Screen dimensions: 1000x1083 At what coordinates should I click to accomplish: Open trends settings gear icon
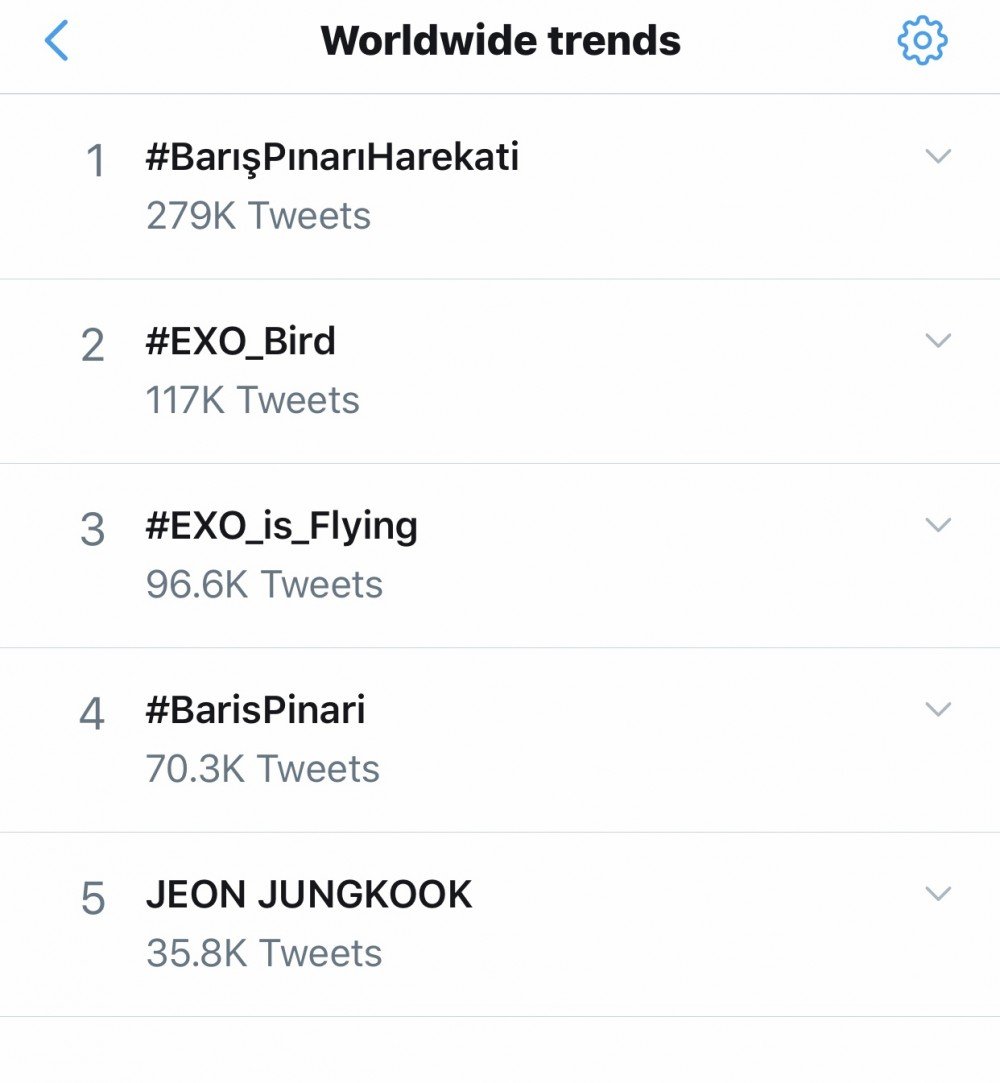(x=922, y=41)
